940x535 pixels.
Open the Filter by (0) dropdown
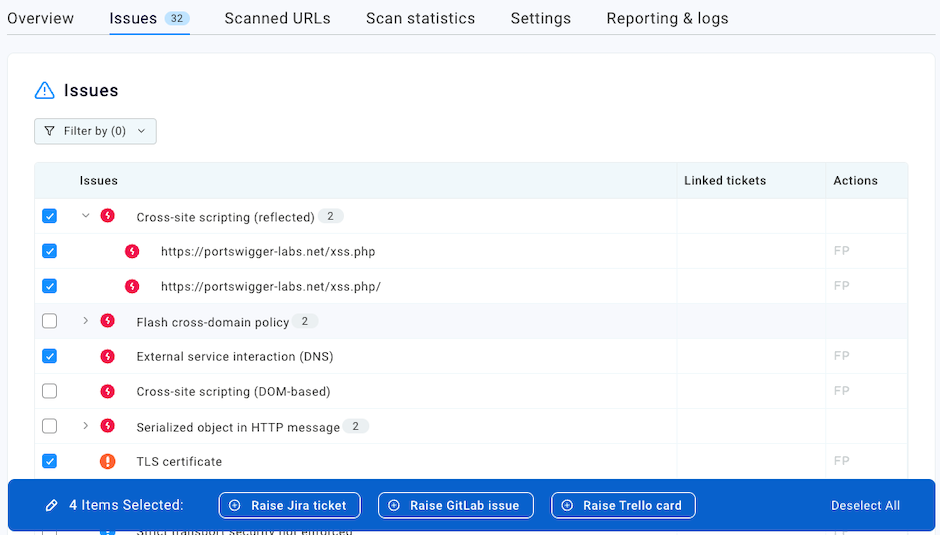(x=95, y=131)
